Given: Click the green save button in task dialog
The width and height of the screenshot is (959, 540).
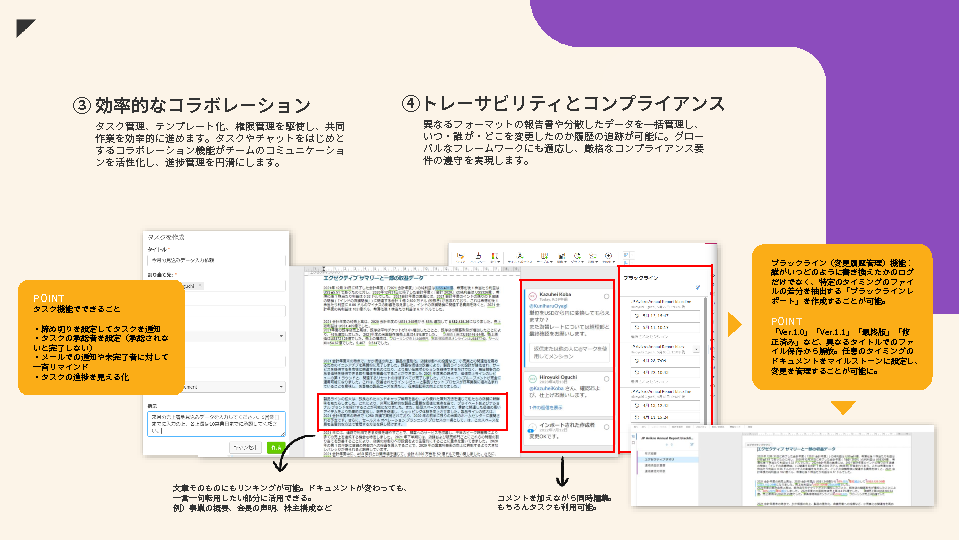Looking at the screenshot, I should 276,448.
